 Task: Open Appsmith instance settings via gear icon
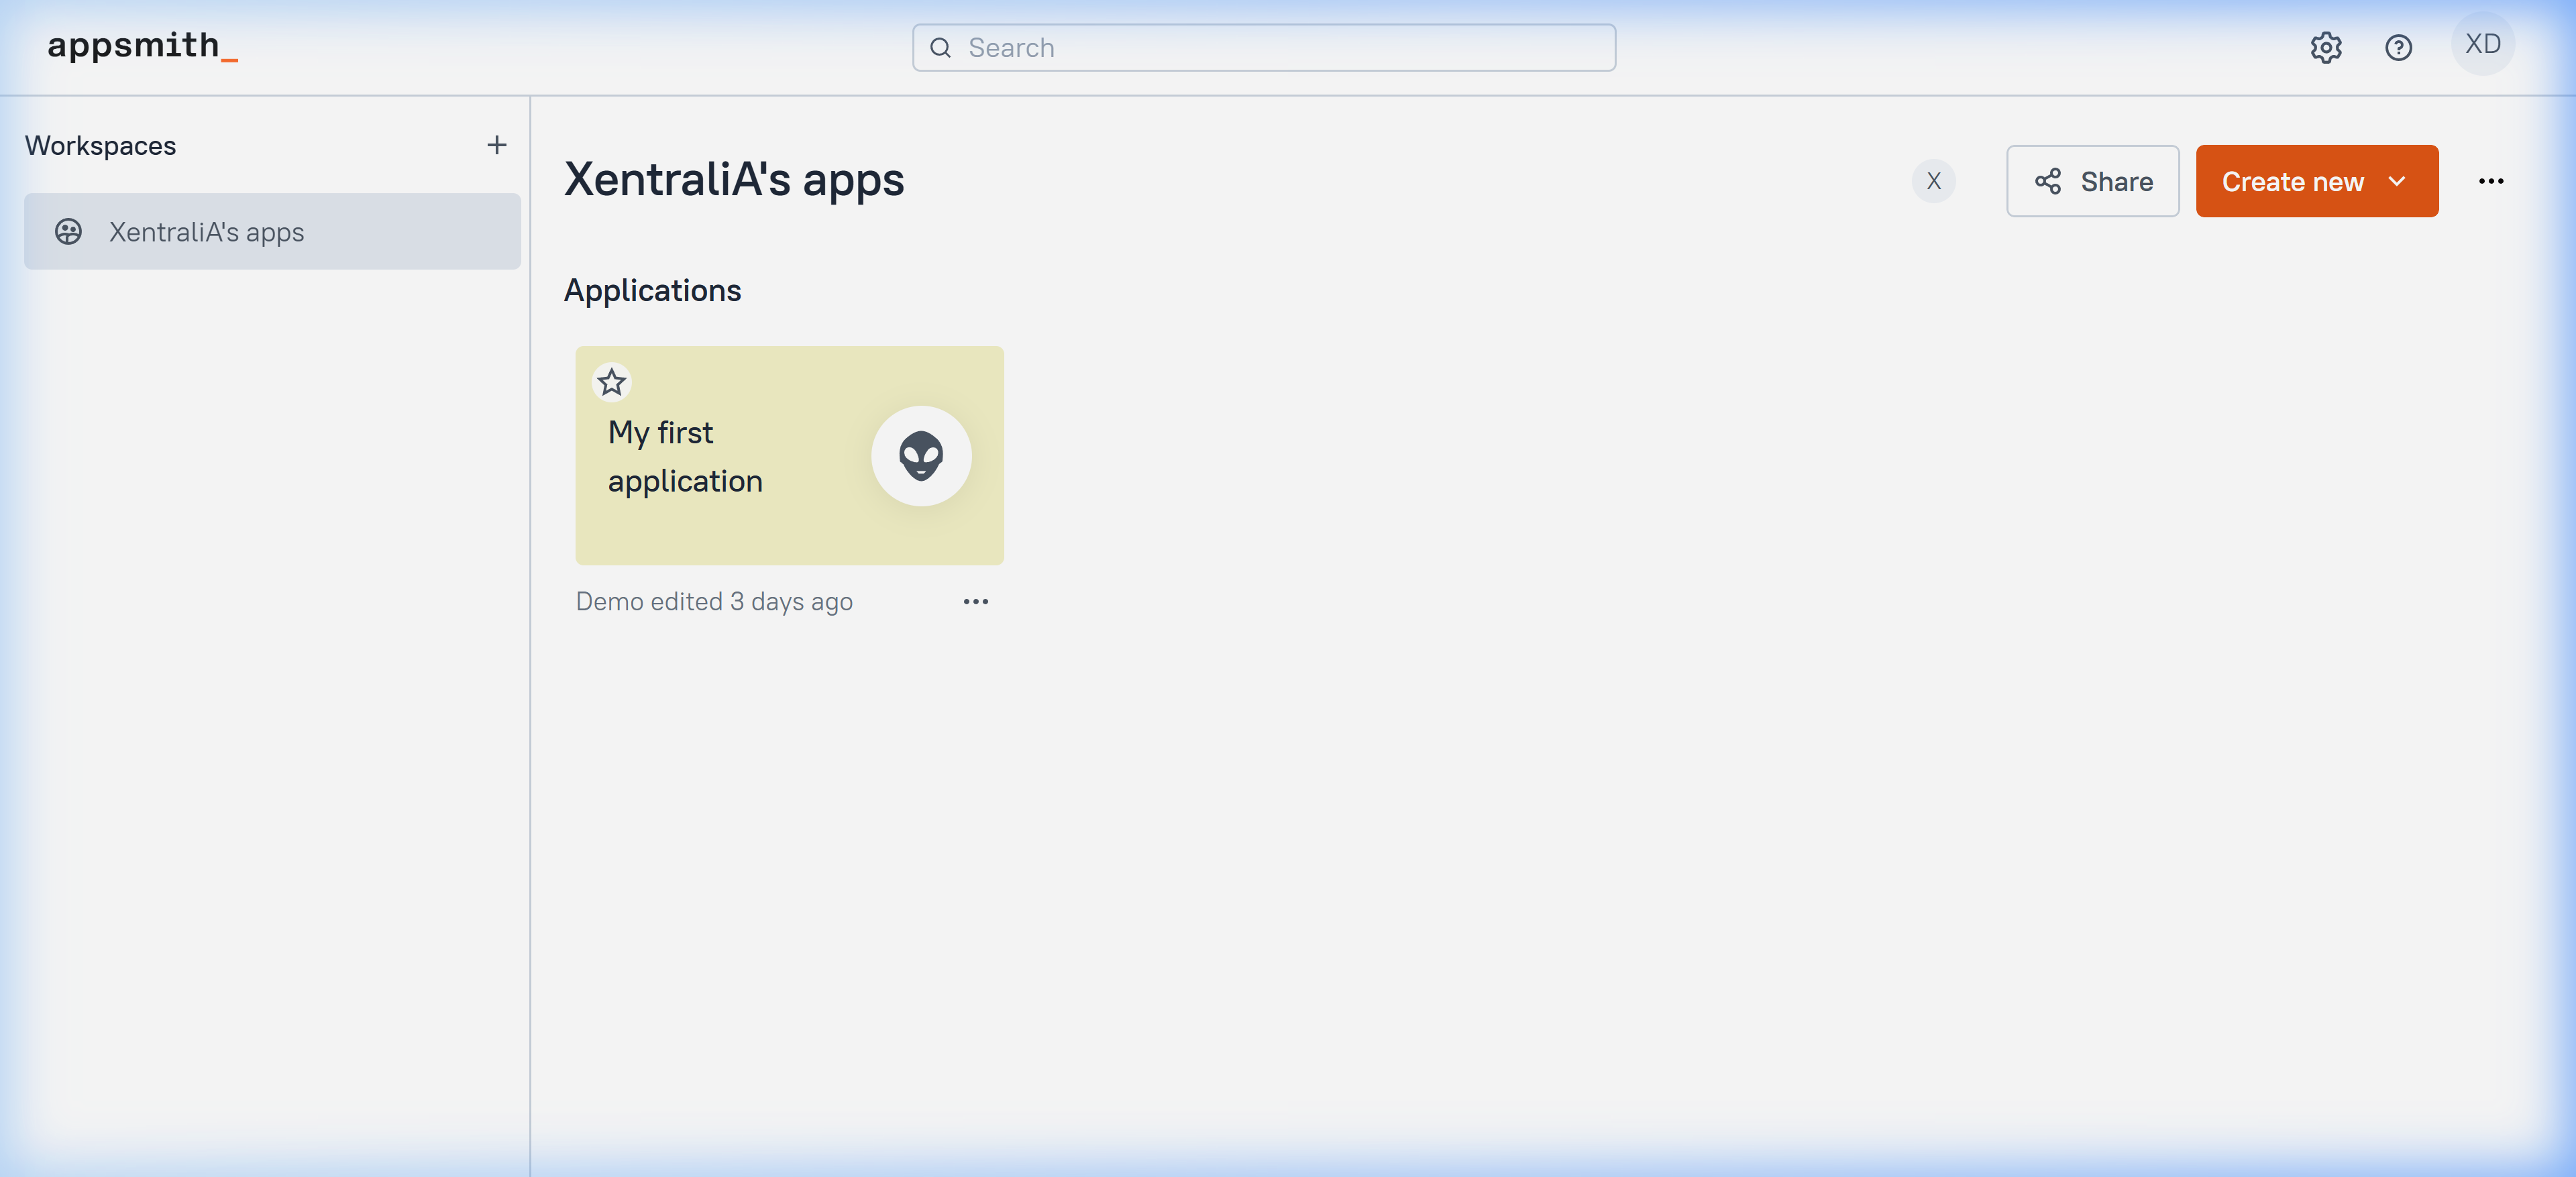2326,47
